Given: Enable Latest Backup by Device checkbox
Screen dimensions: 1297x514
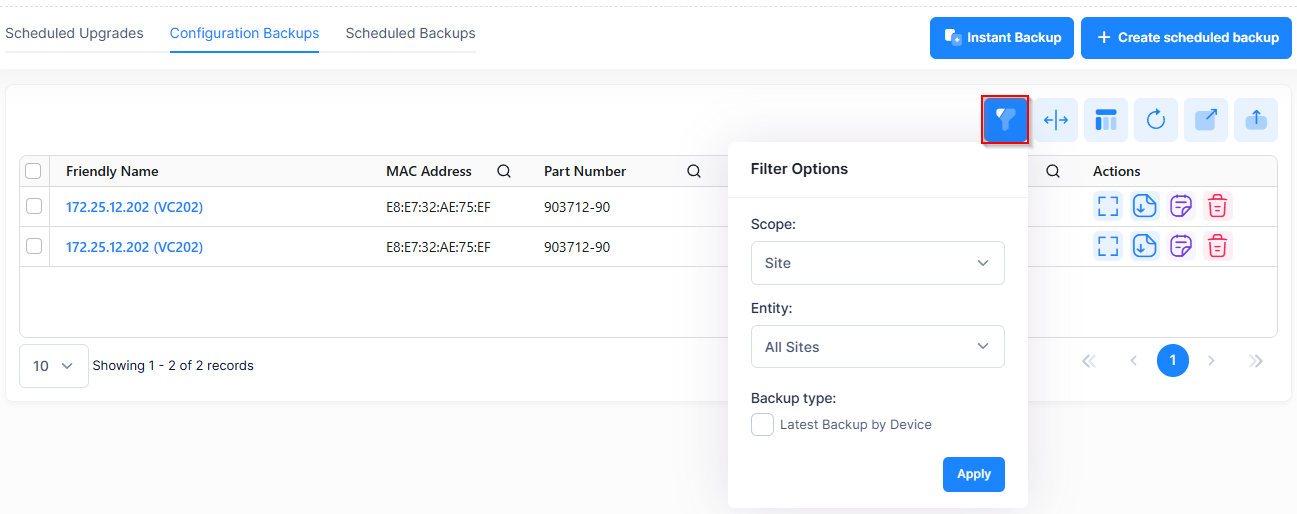Looking at the screenshot, I should coord(762,425).
